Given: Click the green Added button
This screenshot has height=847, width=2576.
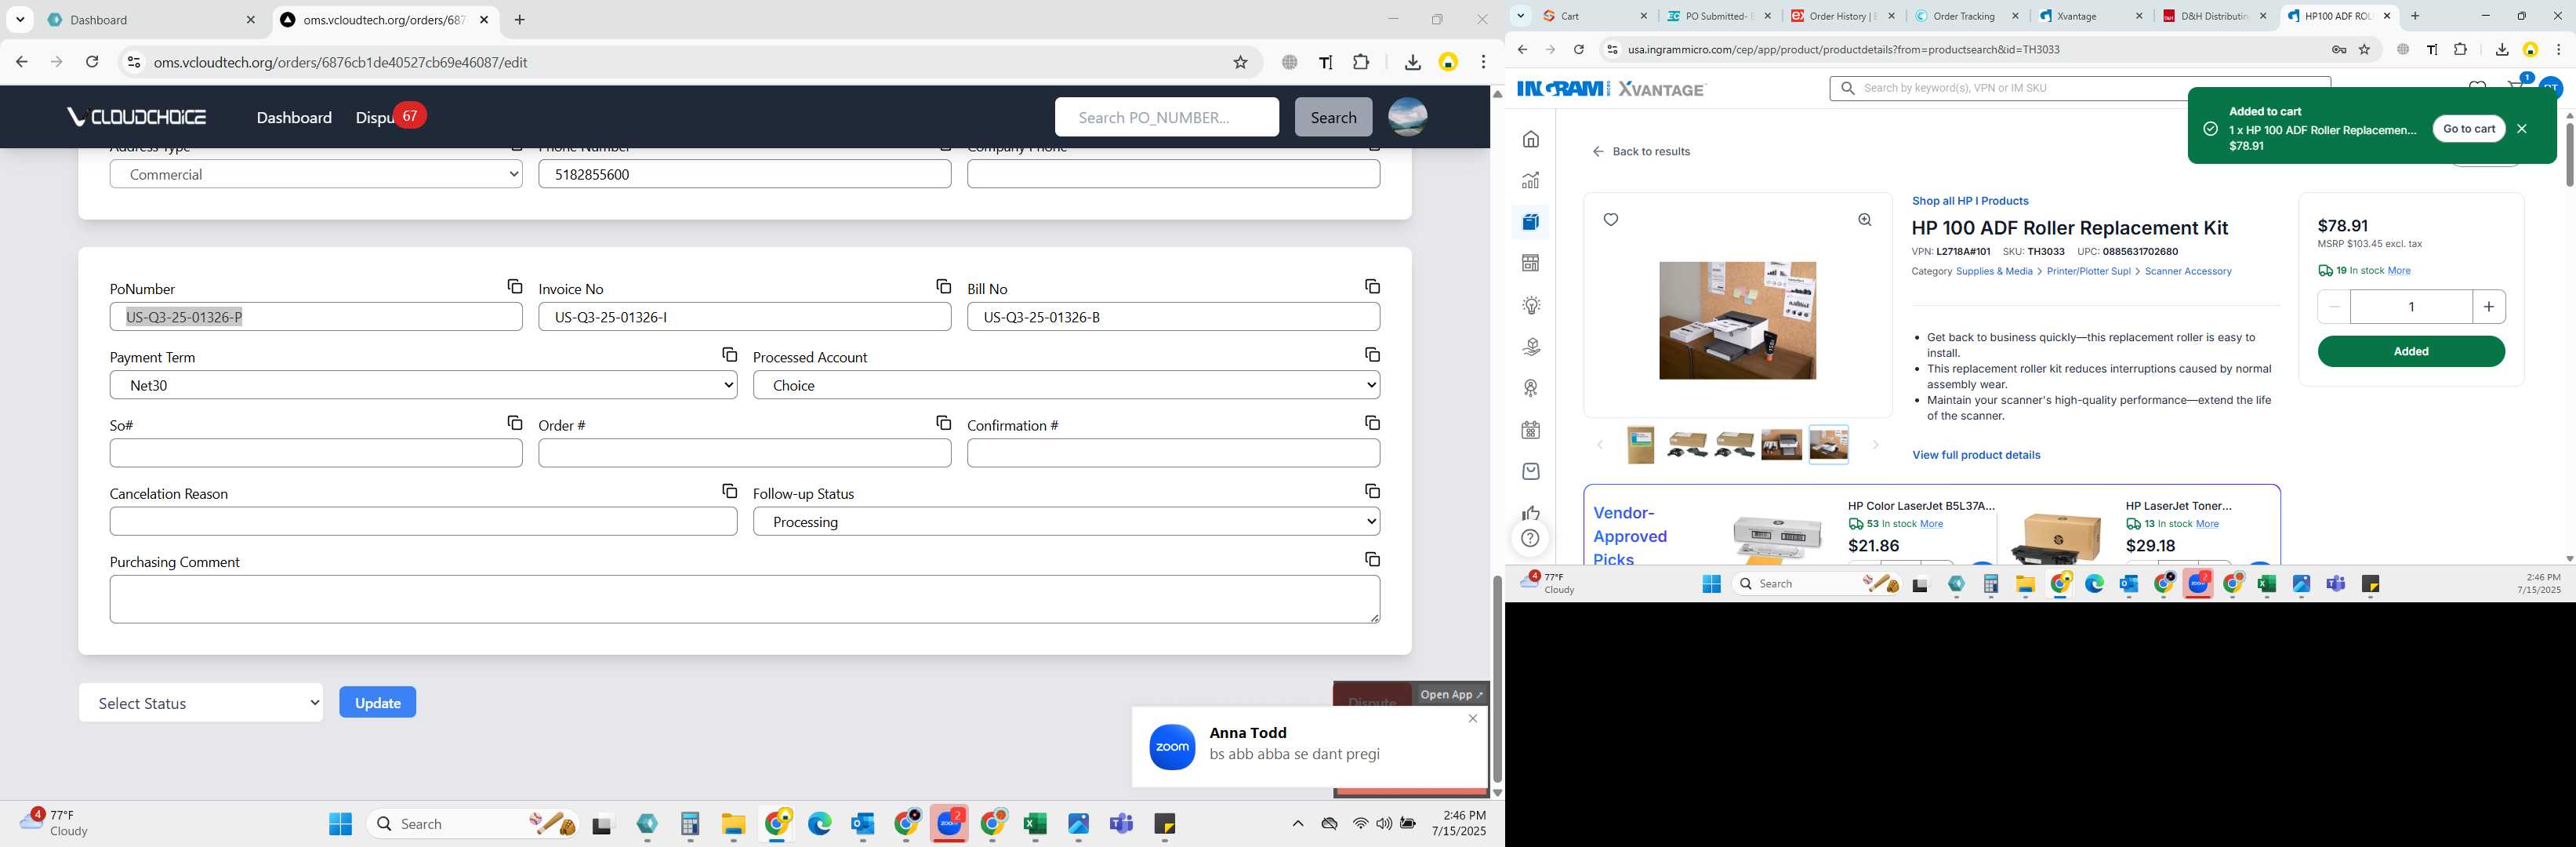Looking at the screenshot, I should click(x=2410, y=351).
